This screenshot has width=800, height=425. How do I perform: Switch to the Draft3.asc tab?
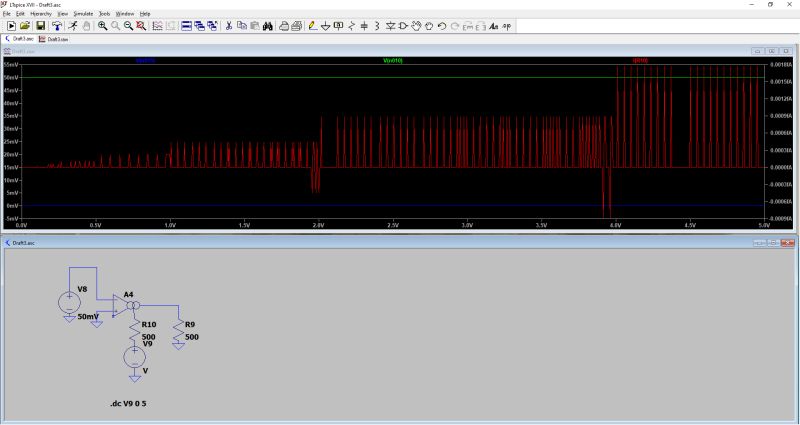coord(19,39)
